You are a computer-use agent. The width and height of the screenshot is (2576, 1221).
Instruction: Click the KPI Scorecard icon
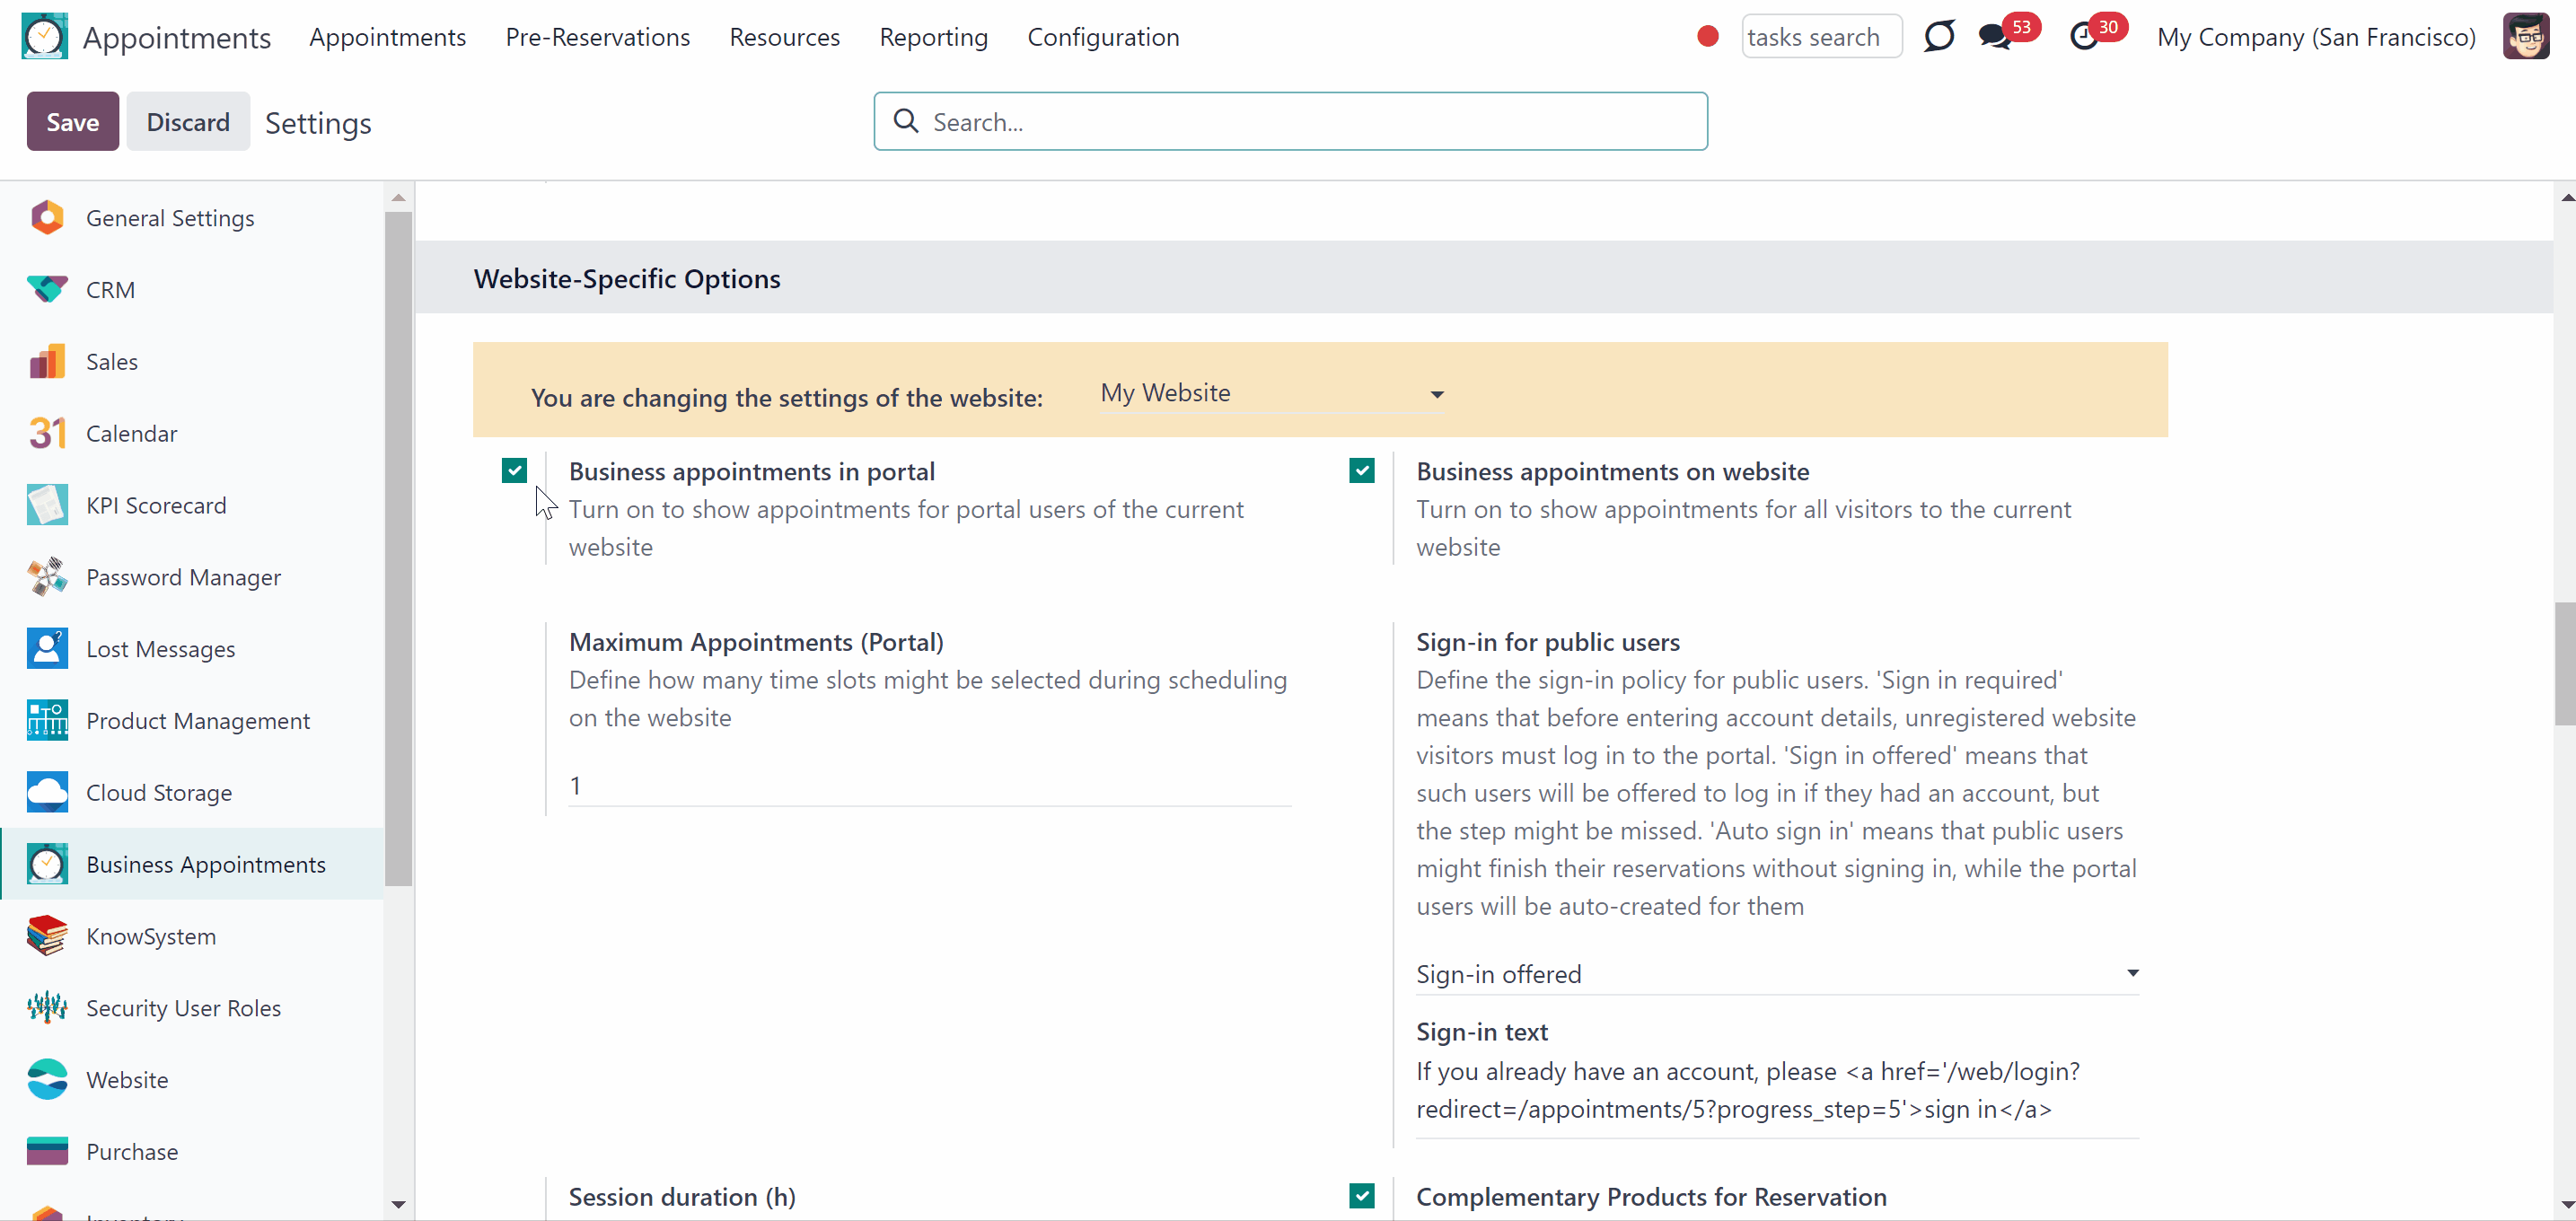[47, 505]
